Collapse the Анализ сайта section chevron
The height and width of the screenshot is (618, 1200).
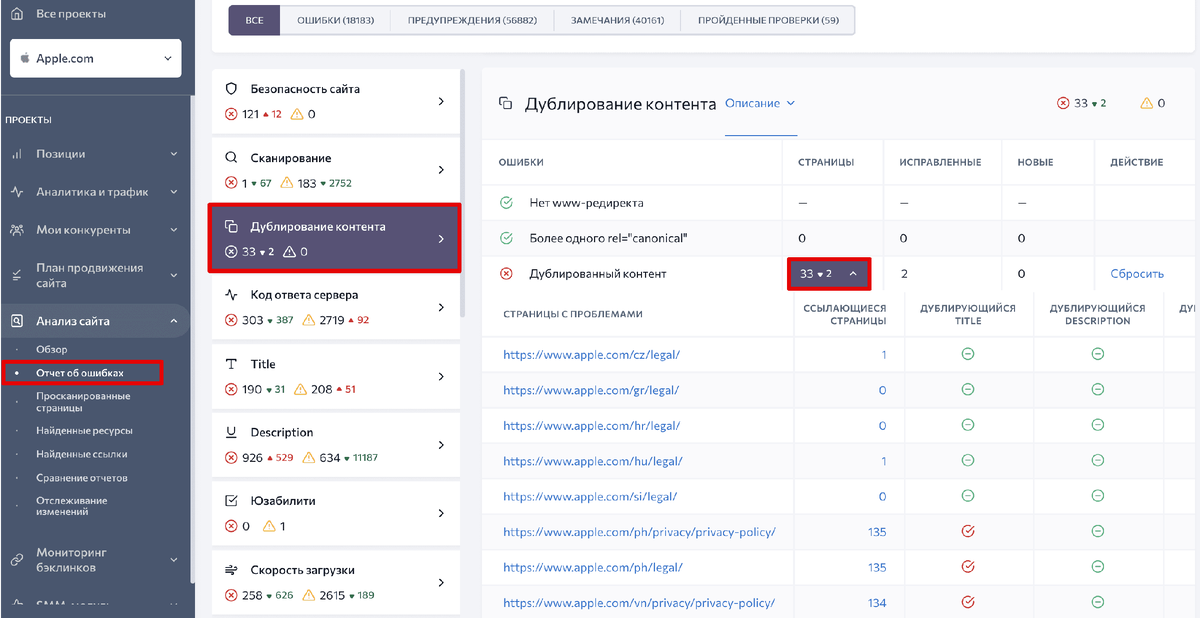tap(174, 321)
